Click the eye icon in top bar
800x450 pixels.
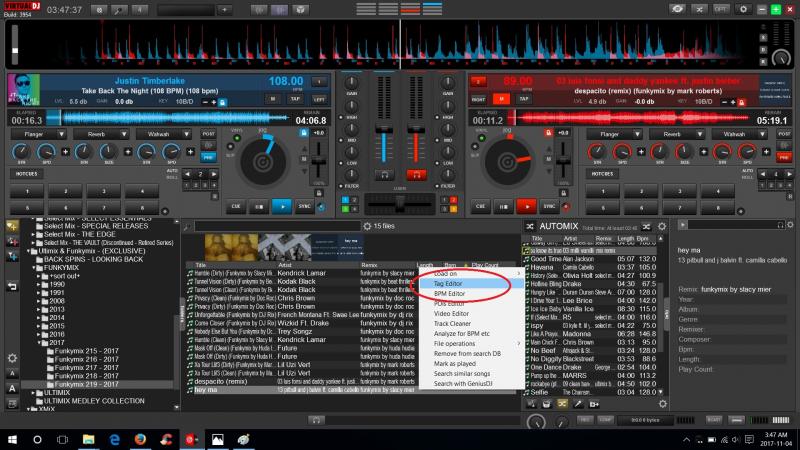(678, 9)
